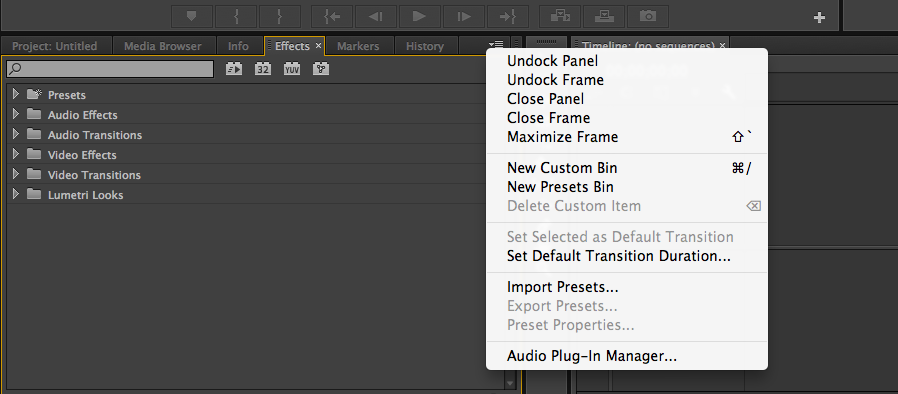This screenshot has width=898, height=394.
Task: Close the Timeline (no sequences) tab
Action: tap(722, 45)
